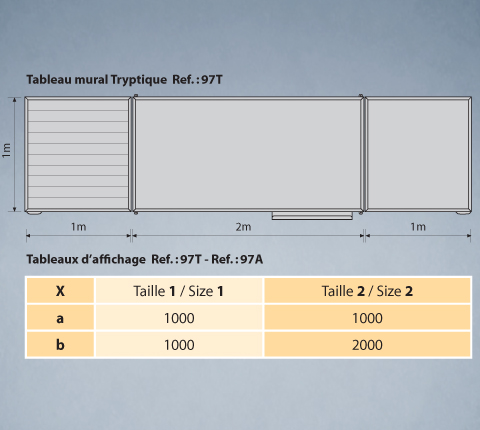Click the row label 'b'
This screenshot has width=480, height=430.
(60, 345)
